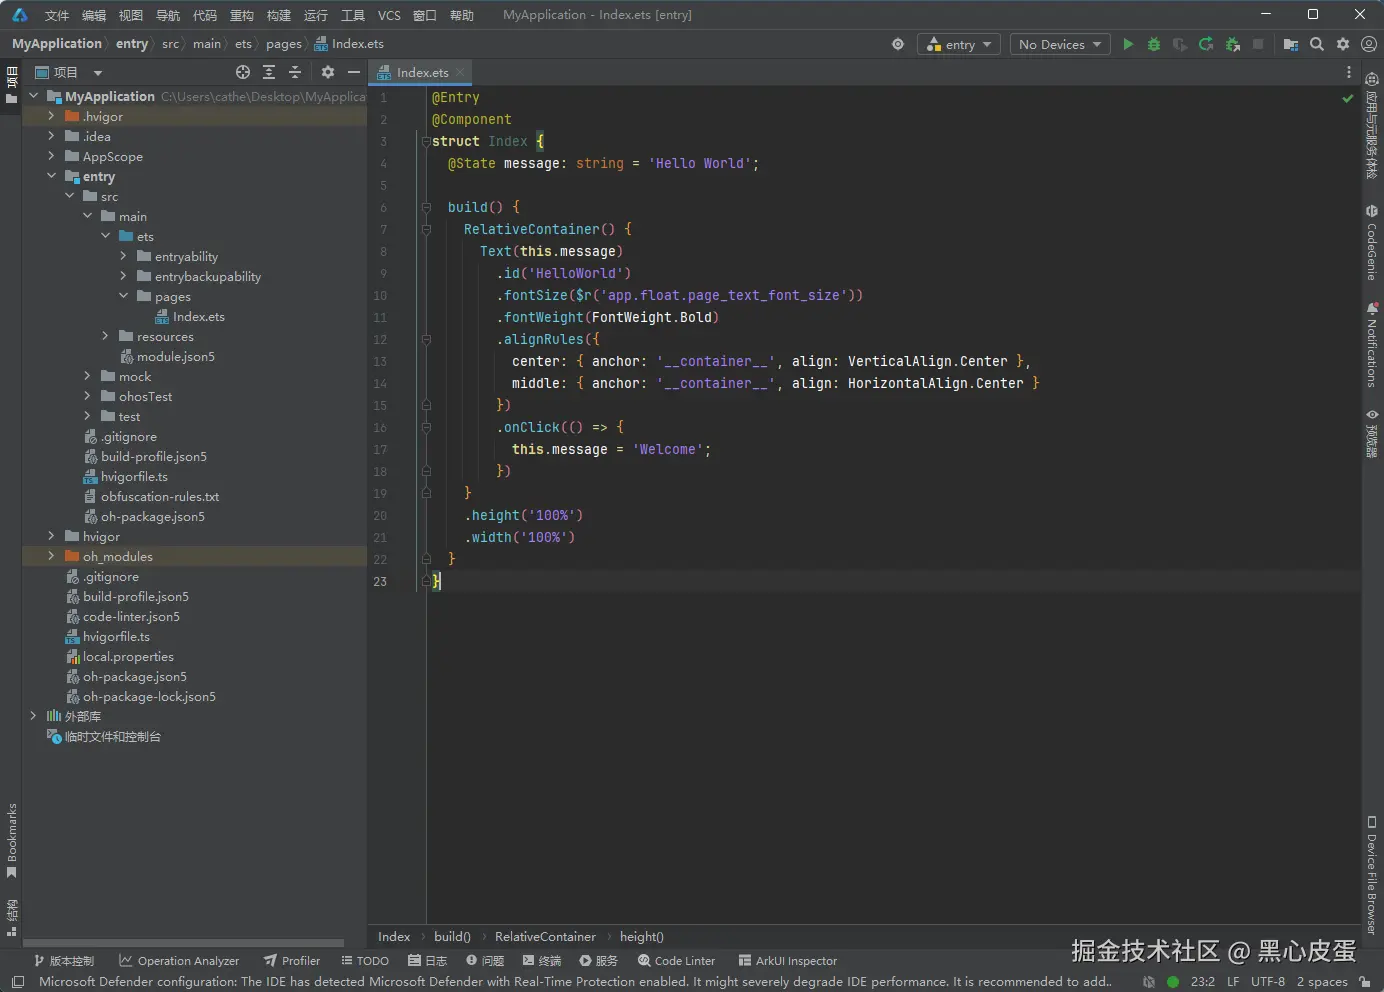This screenshot has width=1384, height=992.
Task: Toggle the Notifications side panel
Action: (x=1372, y=345)
